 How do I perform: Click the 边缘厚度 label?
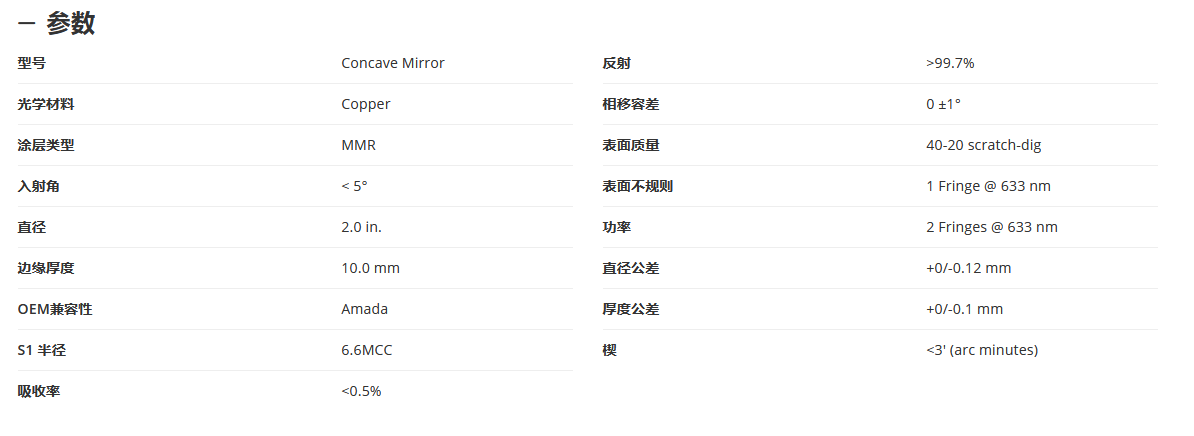46,269
